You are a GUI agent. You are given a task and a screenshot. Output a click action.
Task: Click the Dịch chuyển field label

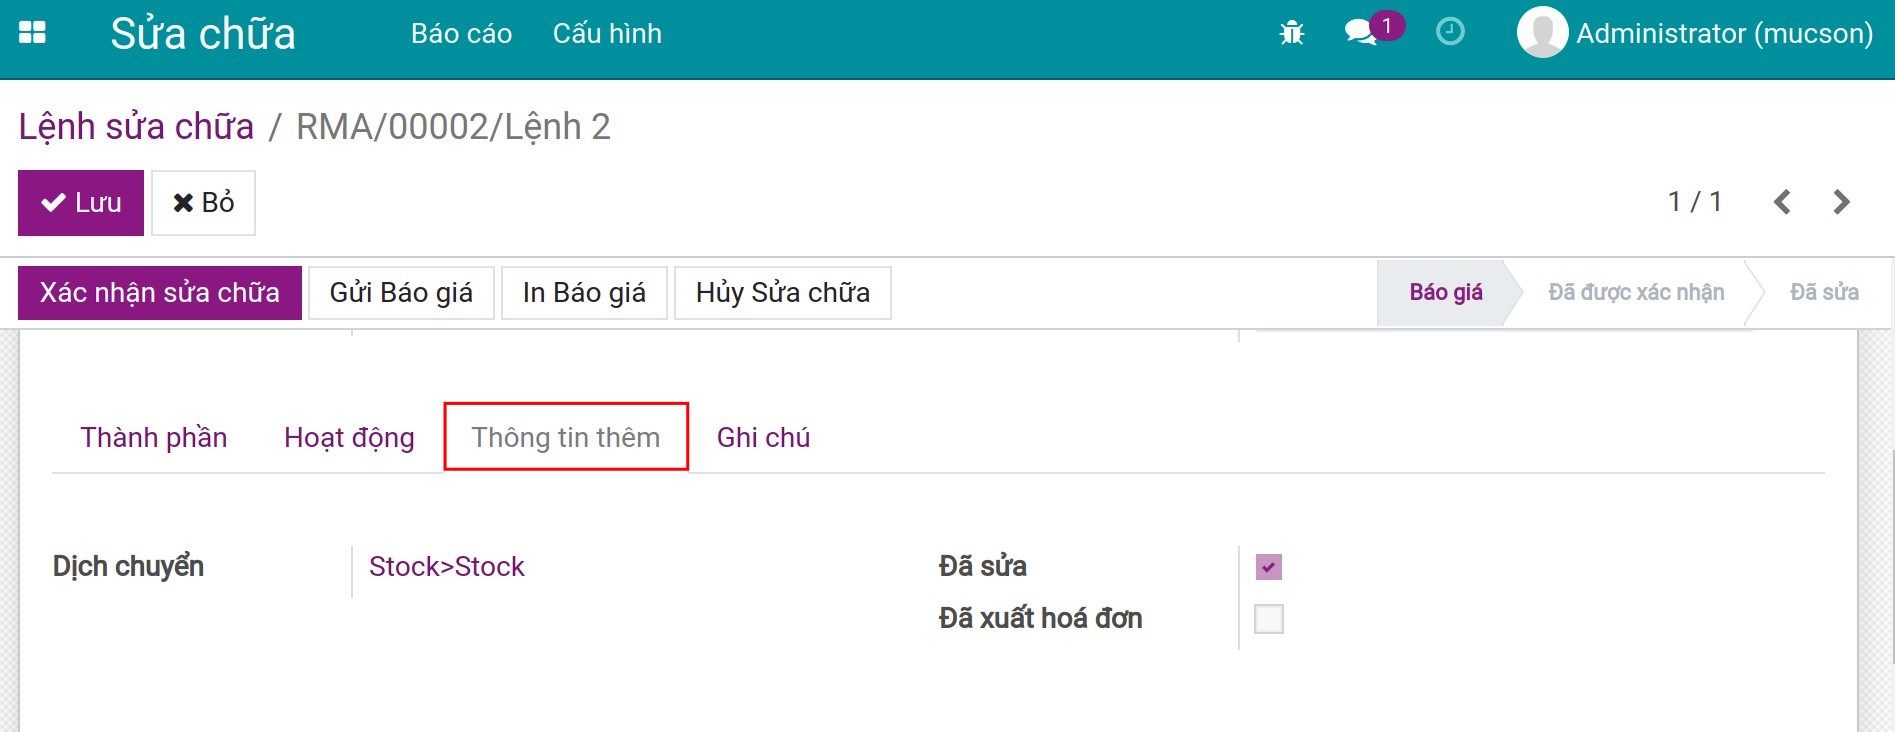pos(128,567)
